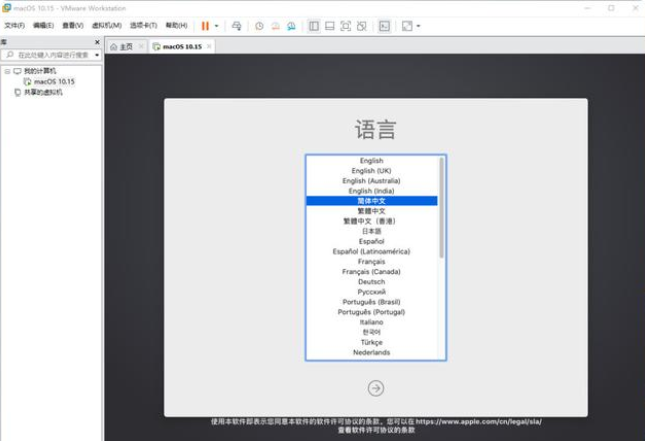Select Español (Latinoamérica) language

[x=371, y=251]
